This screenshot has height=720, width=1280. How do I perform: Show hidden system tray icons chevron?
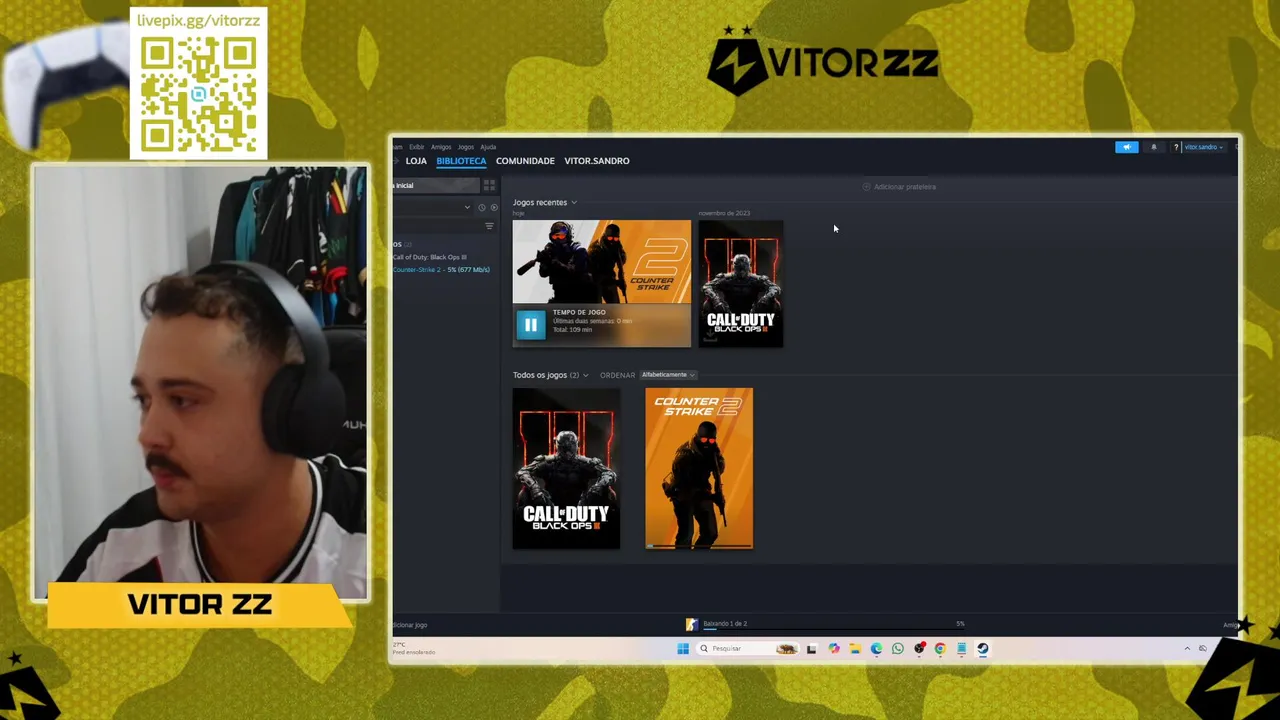coord(1187,649)
